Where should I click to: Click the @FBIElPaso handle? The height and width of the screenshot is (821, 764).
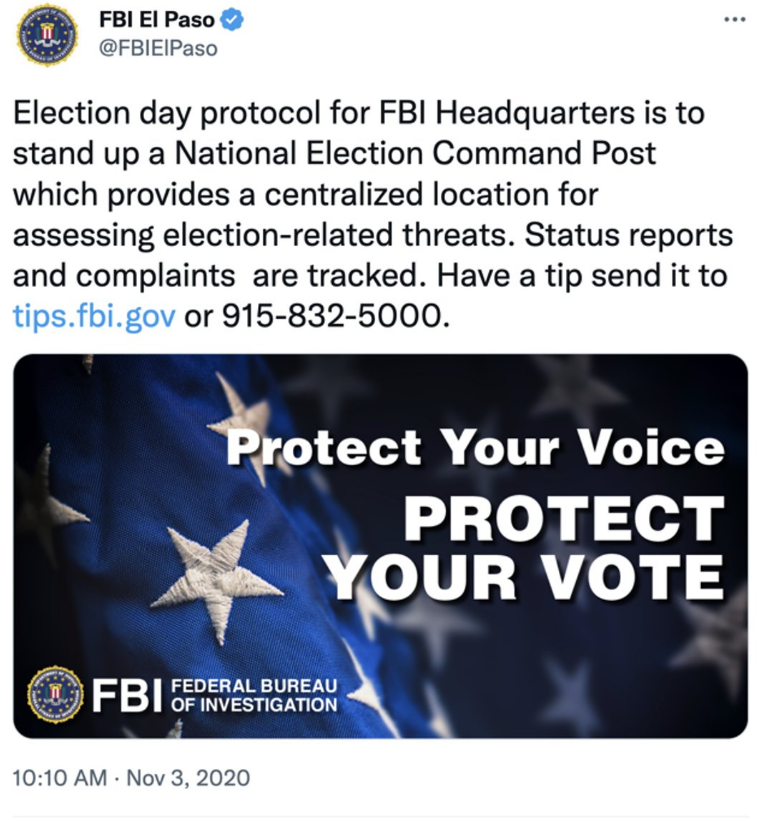tap(158, 48)
